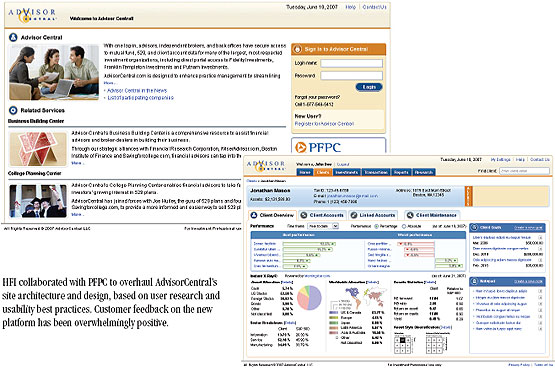
Task: Click into the Login name field
Action: tap(351, 63)
